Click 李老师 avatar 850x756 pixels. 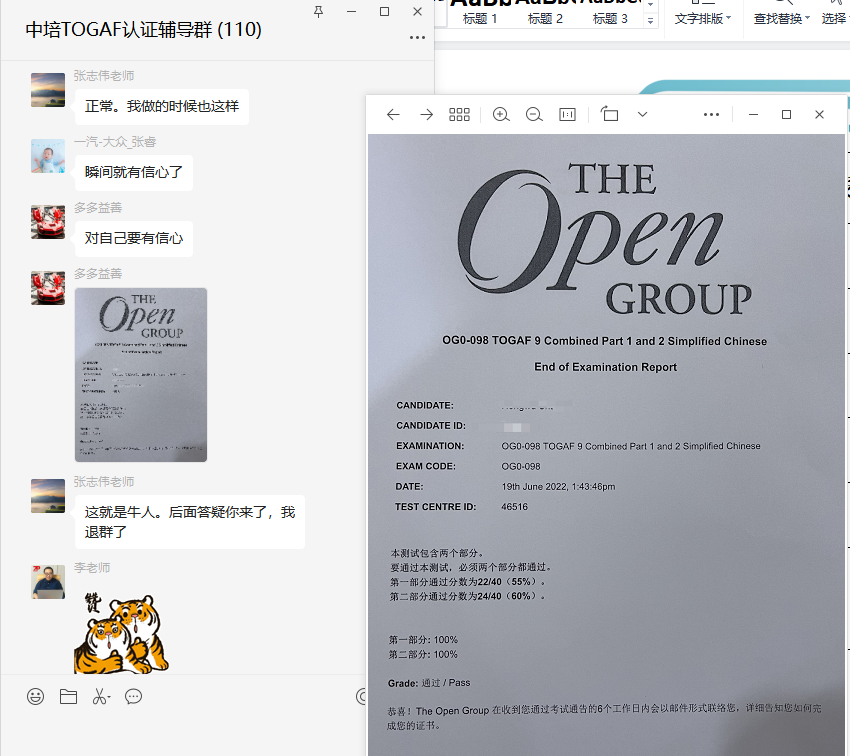pos(48,582)
